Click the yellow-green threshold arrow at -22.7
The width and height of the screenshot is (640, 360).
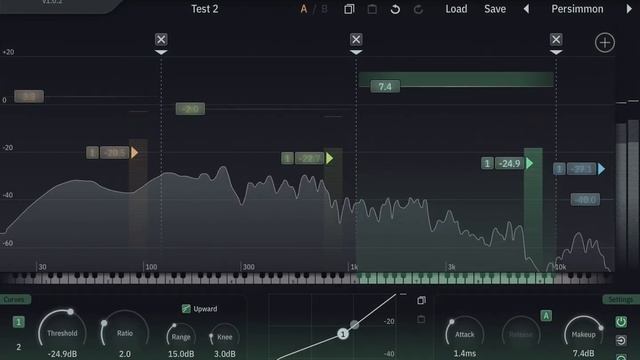click(x=329, y=158)
